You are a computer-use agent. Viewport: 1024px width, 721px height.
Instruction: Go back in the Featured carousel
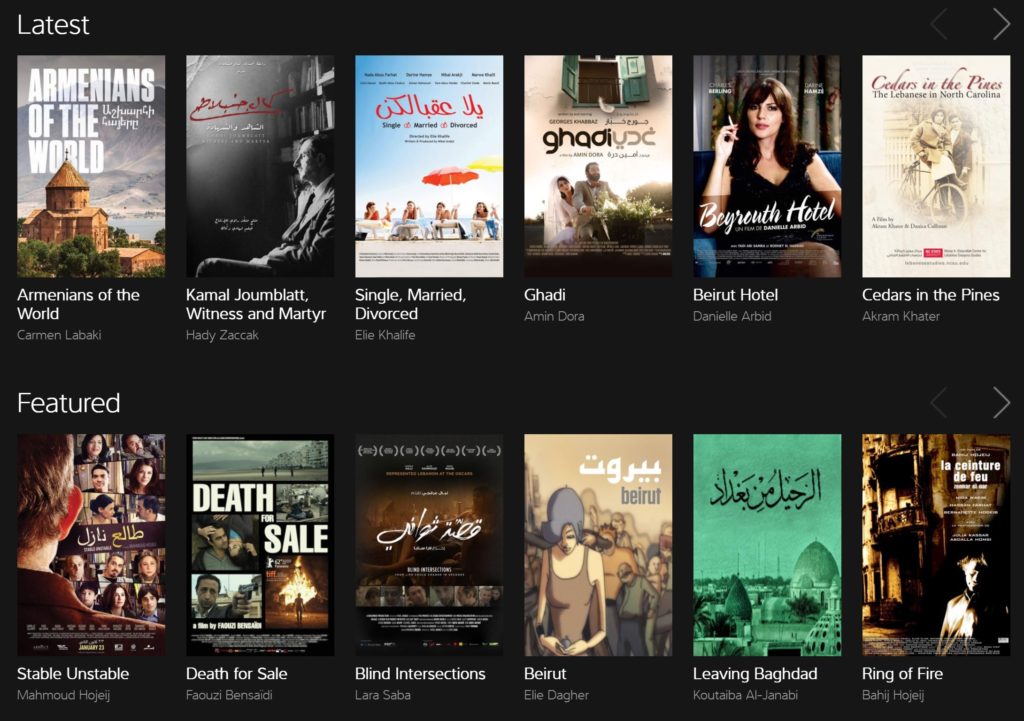(939, 402)
